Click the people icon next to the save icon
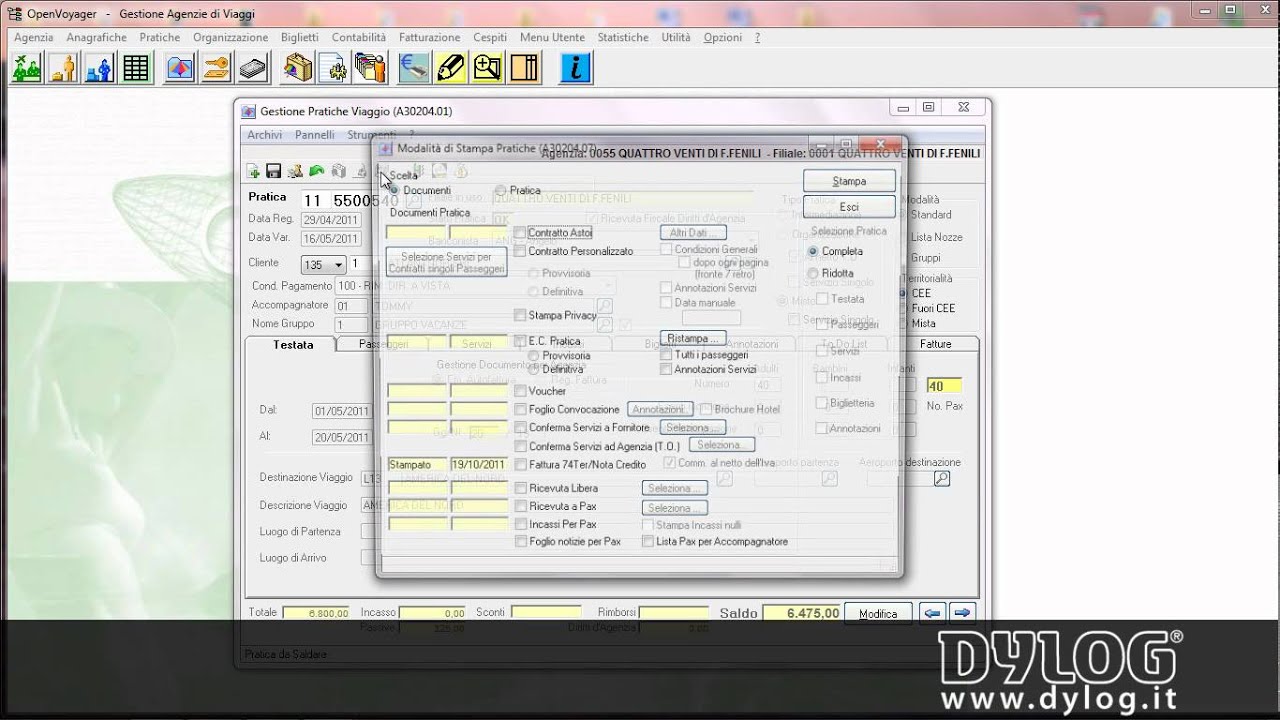 (295, 172)
